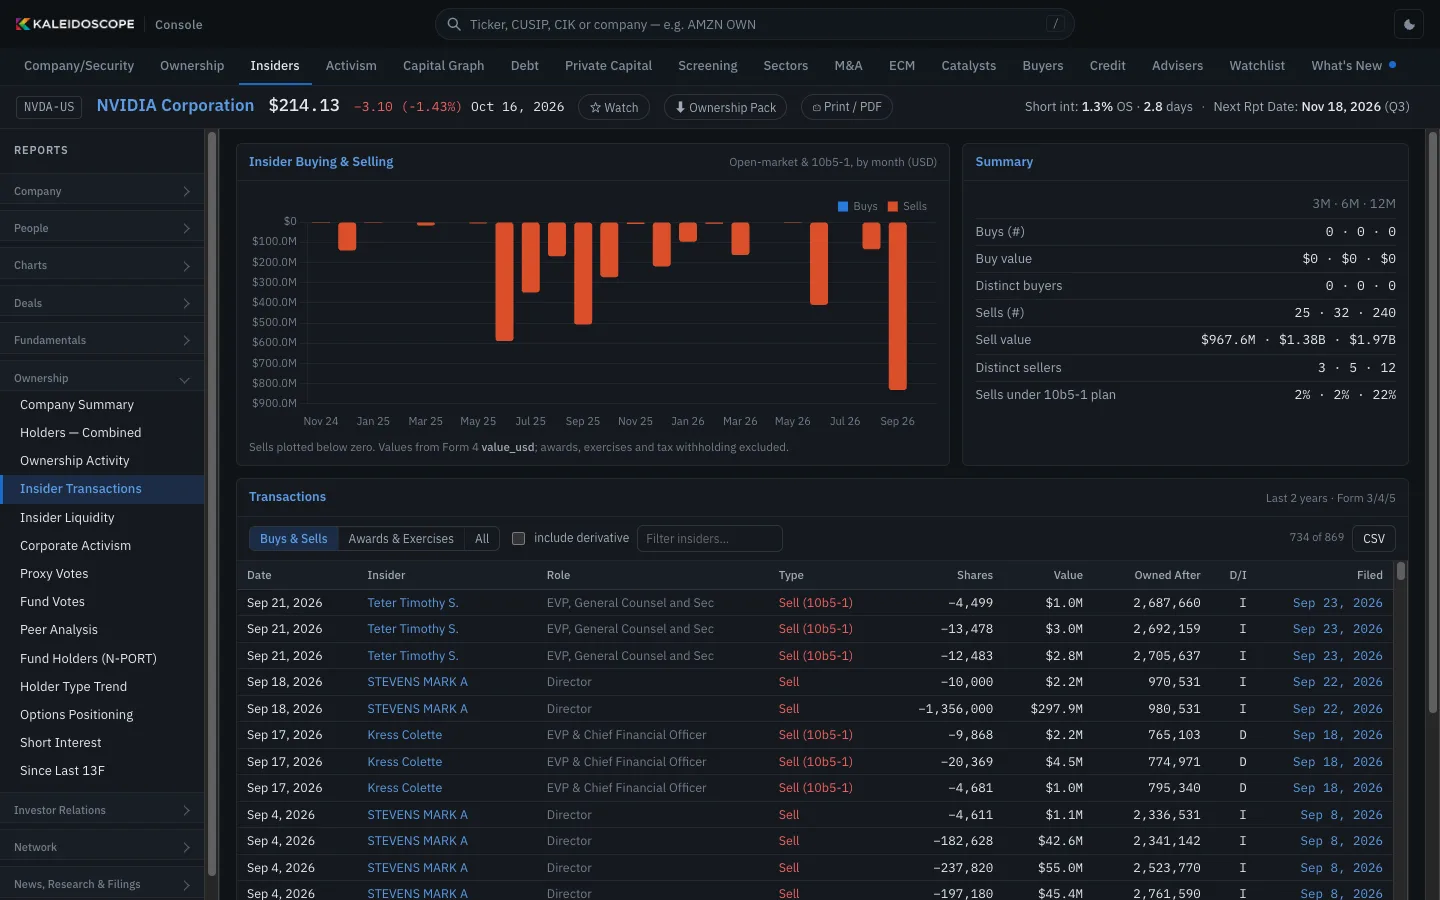This screenshot has width=1440, height=900.
Task: Click the transactions table scrollbar thumb
Action: 1401,571
